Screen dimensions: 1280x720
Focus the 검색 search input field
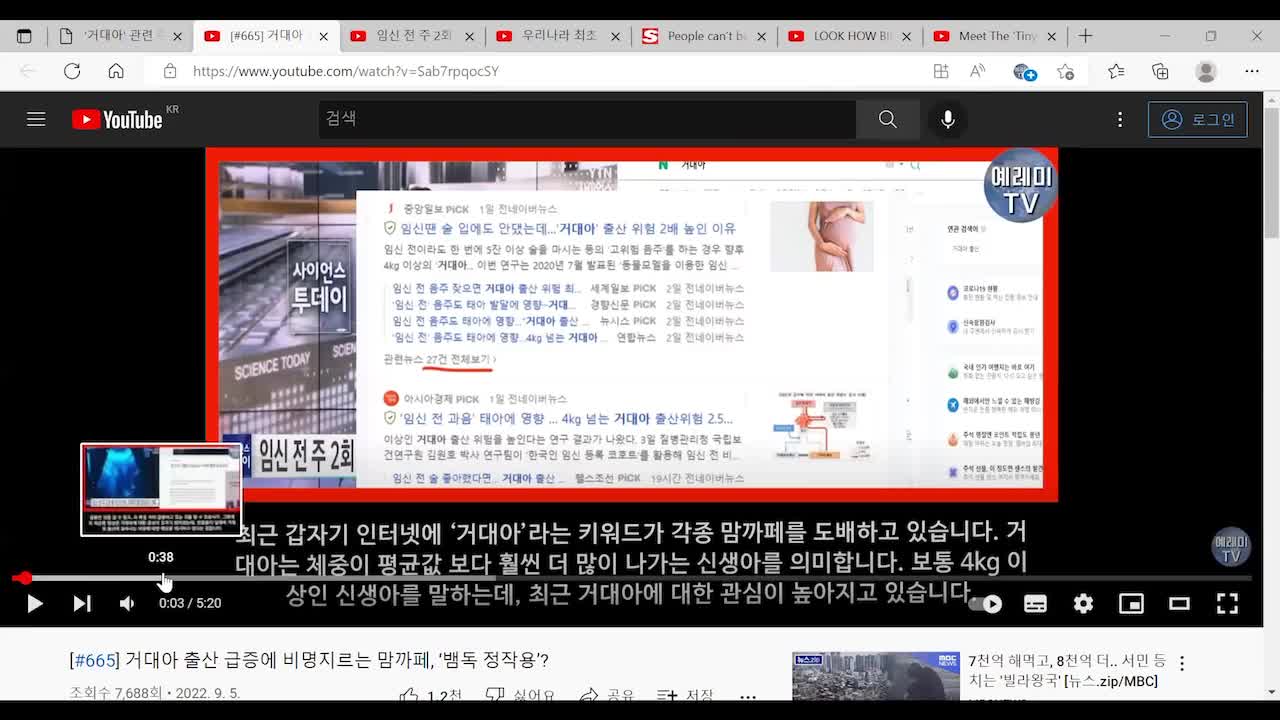pos(587,119)
